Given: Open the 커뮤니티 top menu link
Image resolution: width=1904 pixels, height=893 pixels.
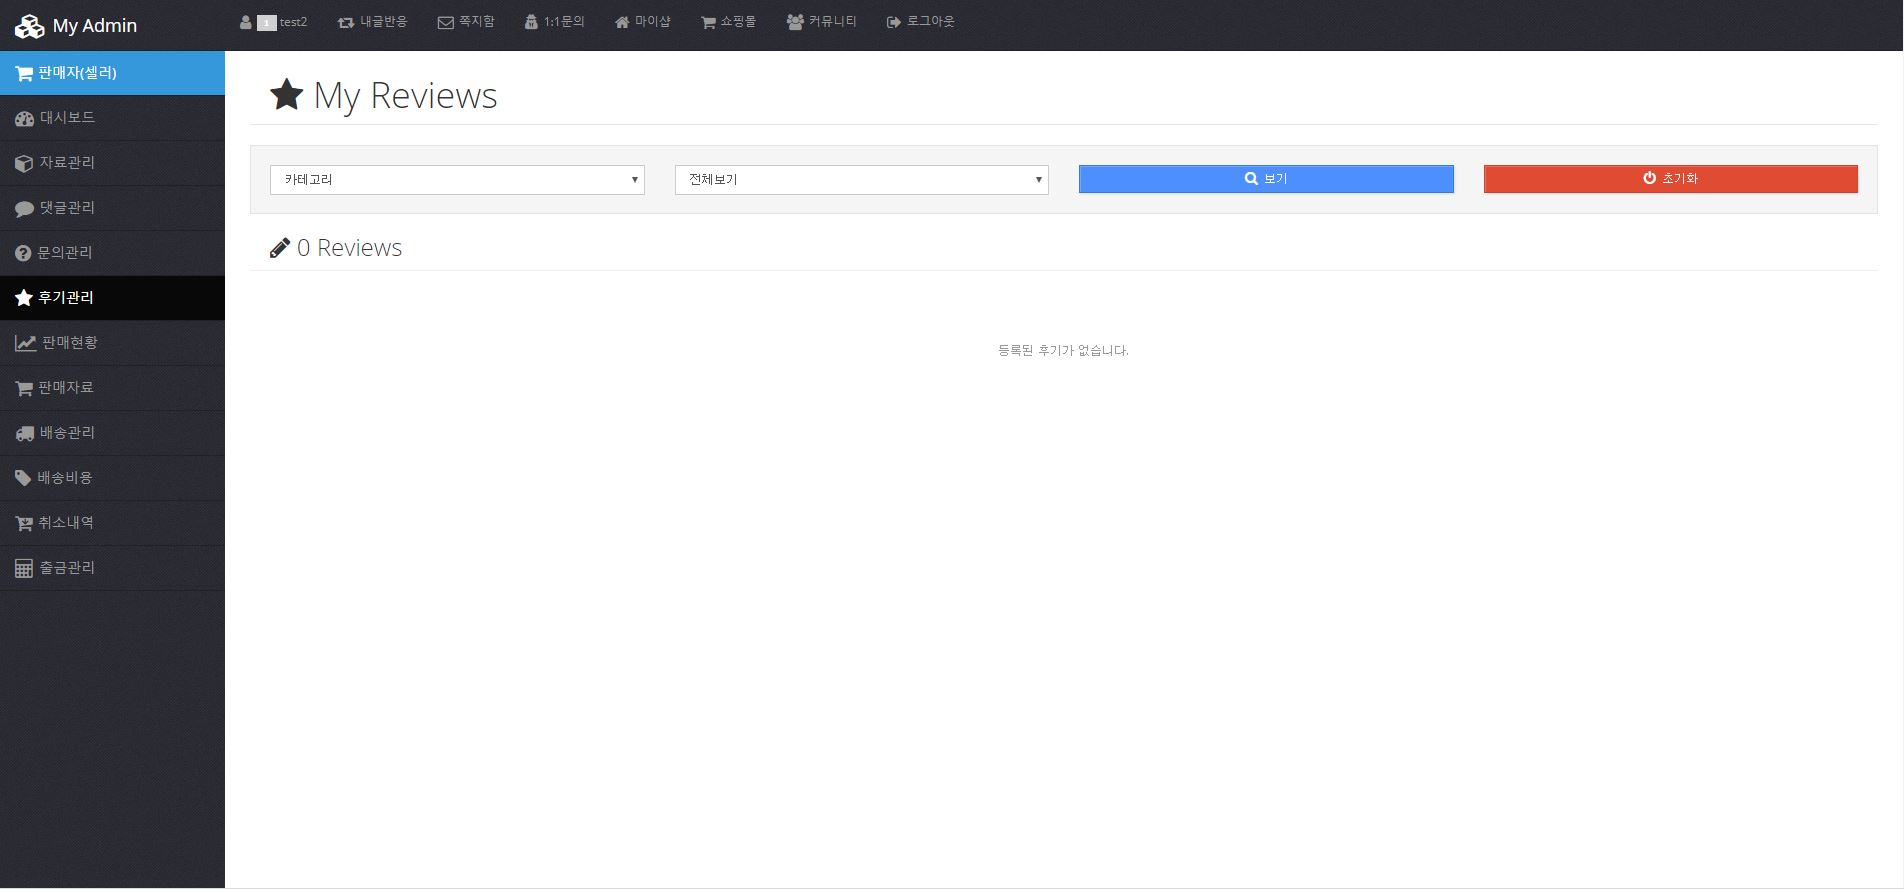Looking at the screenshot, I should coord(821,22).
